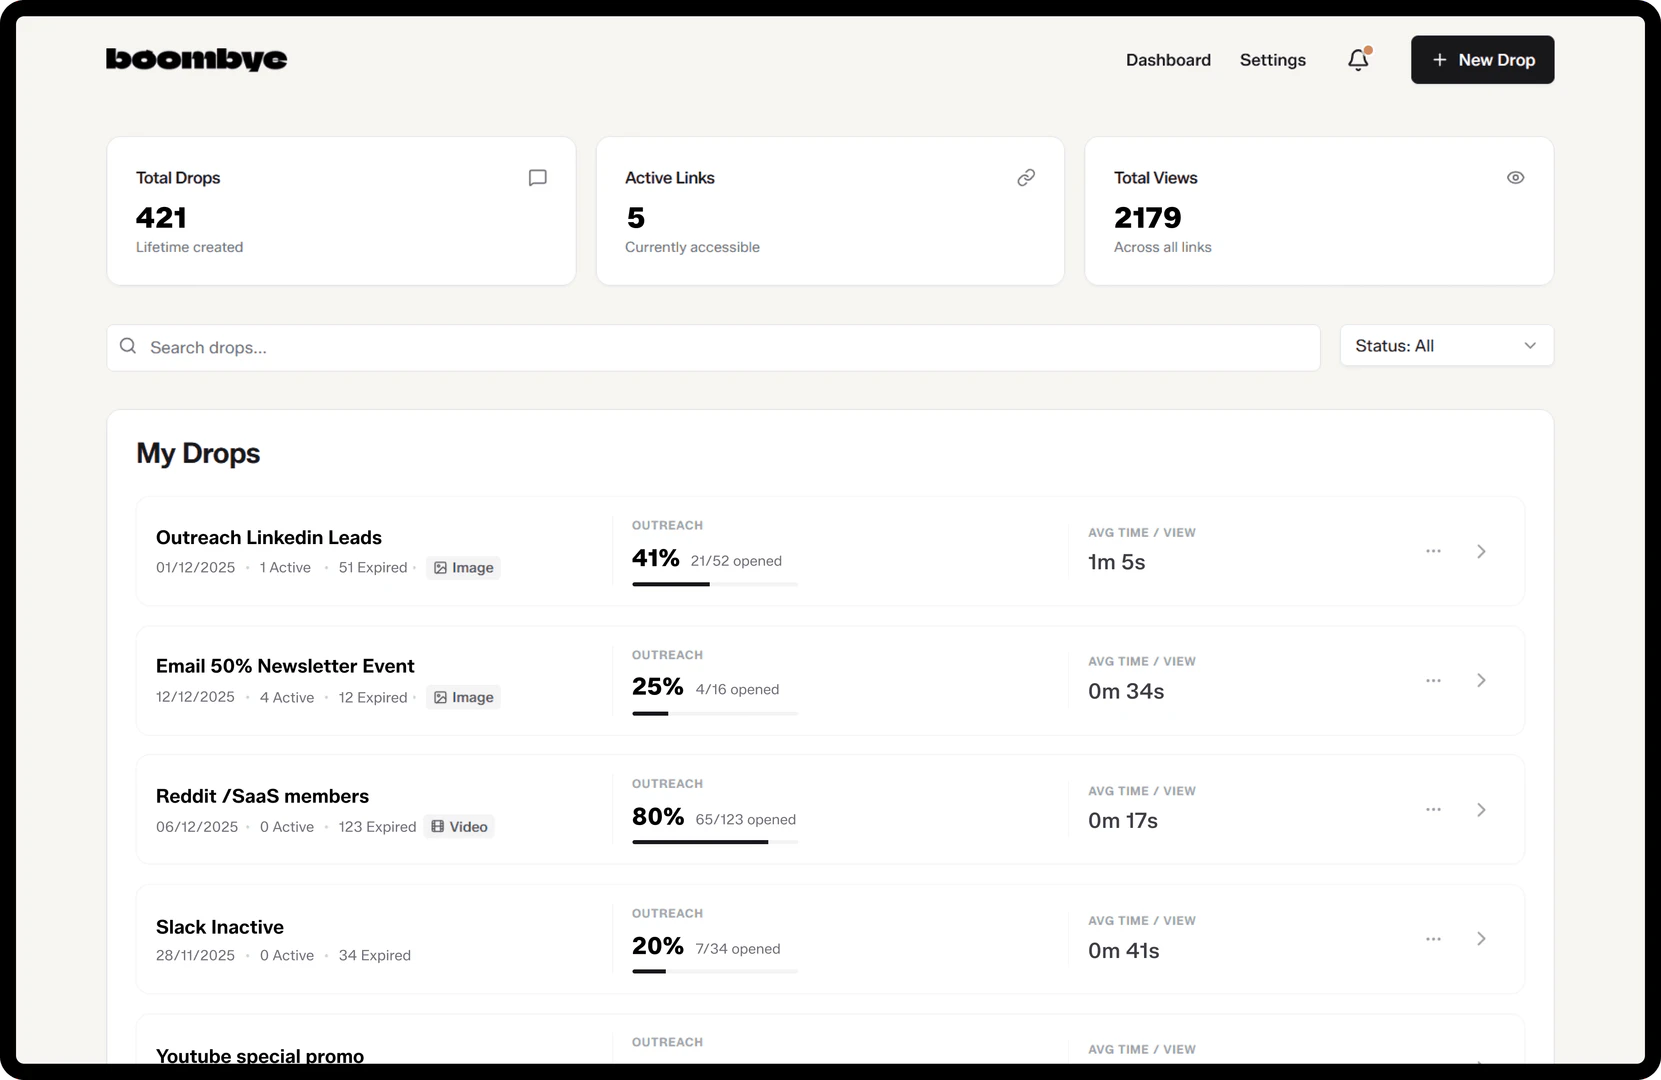This screenshot has width=1661, height=1080.
Task: Click the search magnifier icon
Action: click(128, 345)
